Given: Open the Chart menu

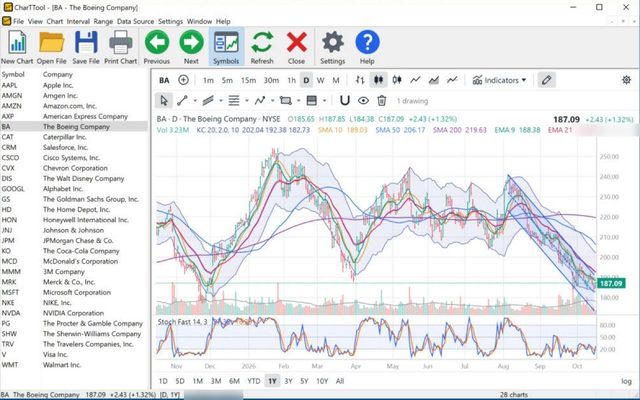Looking at the screenshot, I should click(55, 21).
